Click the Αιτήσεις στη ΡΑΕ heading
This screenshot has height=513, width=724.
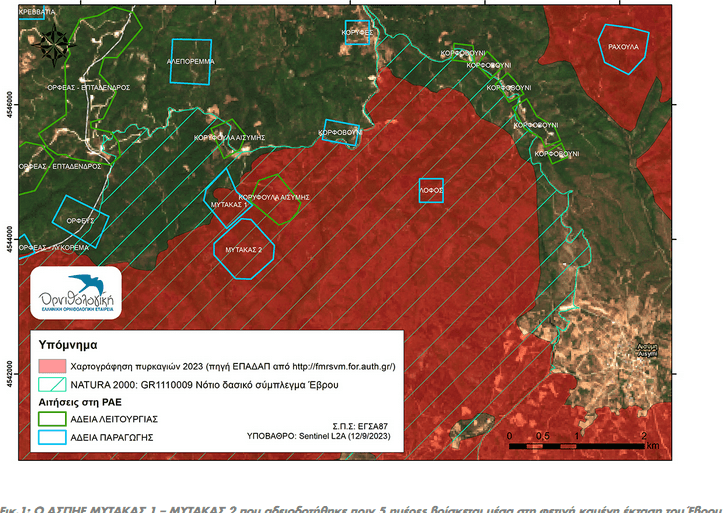click(x=82, y=401)
